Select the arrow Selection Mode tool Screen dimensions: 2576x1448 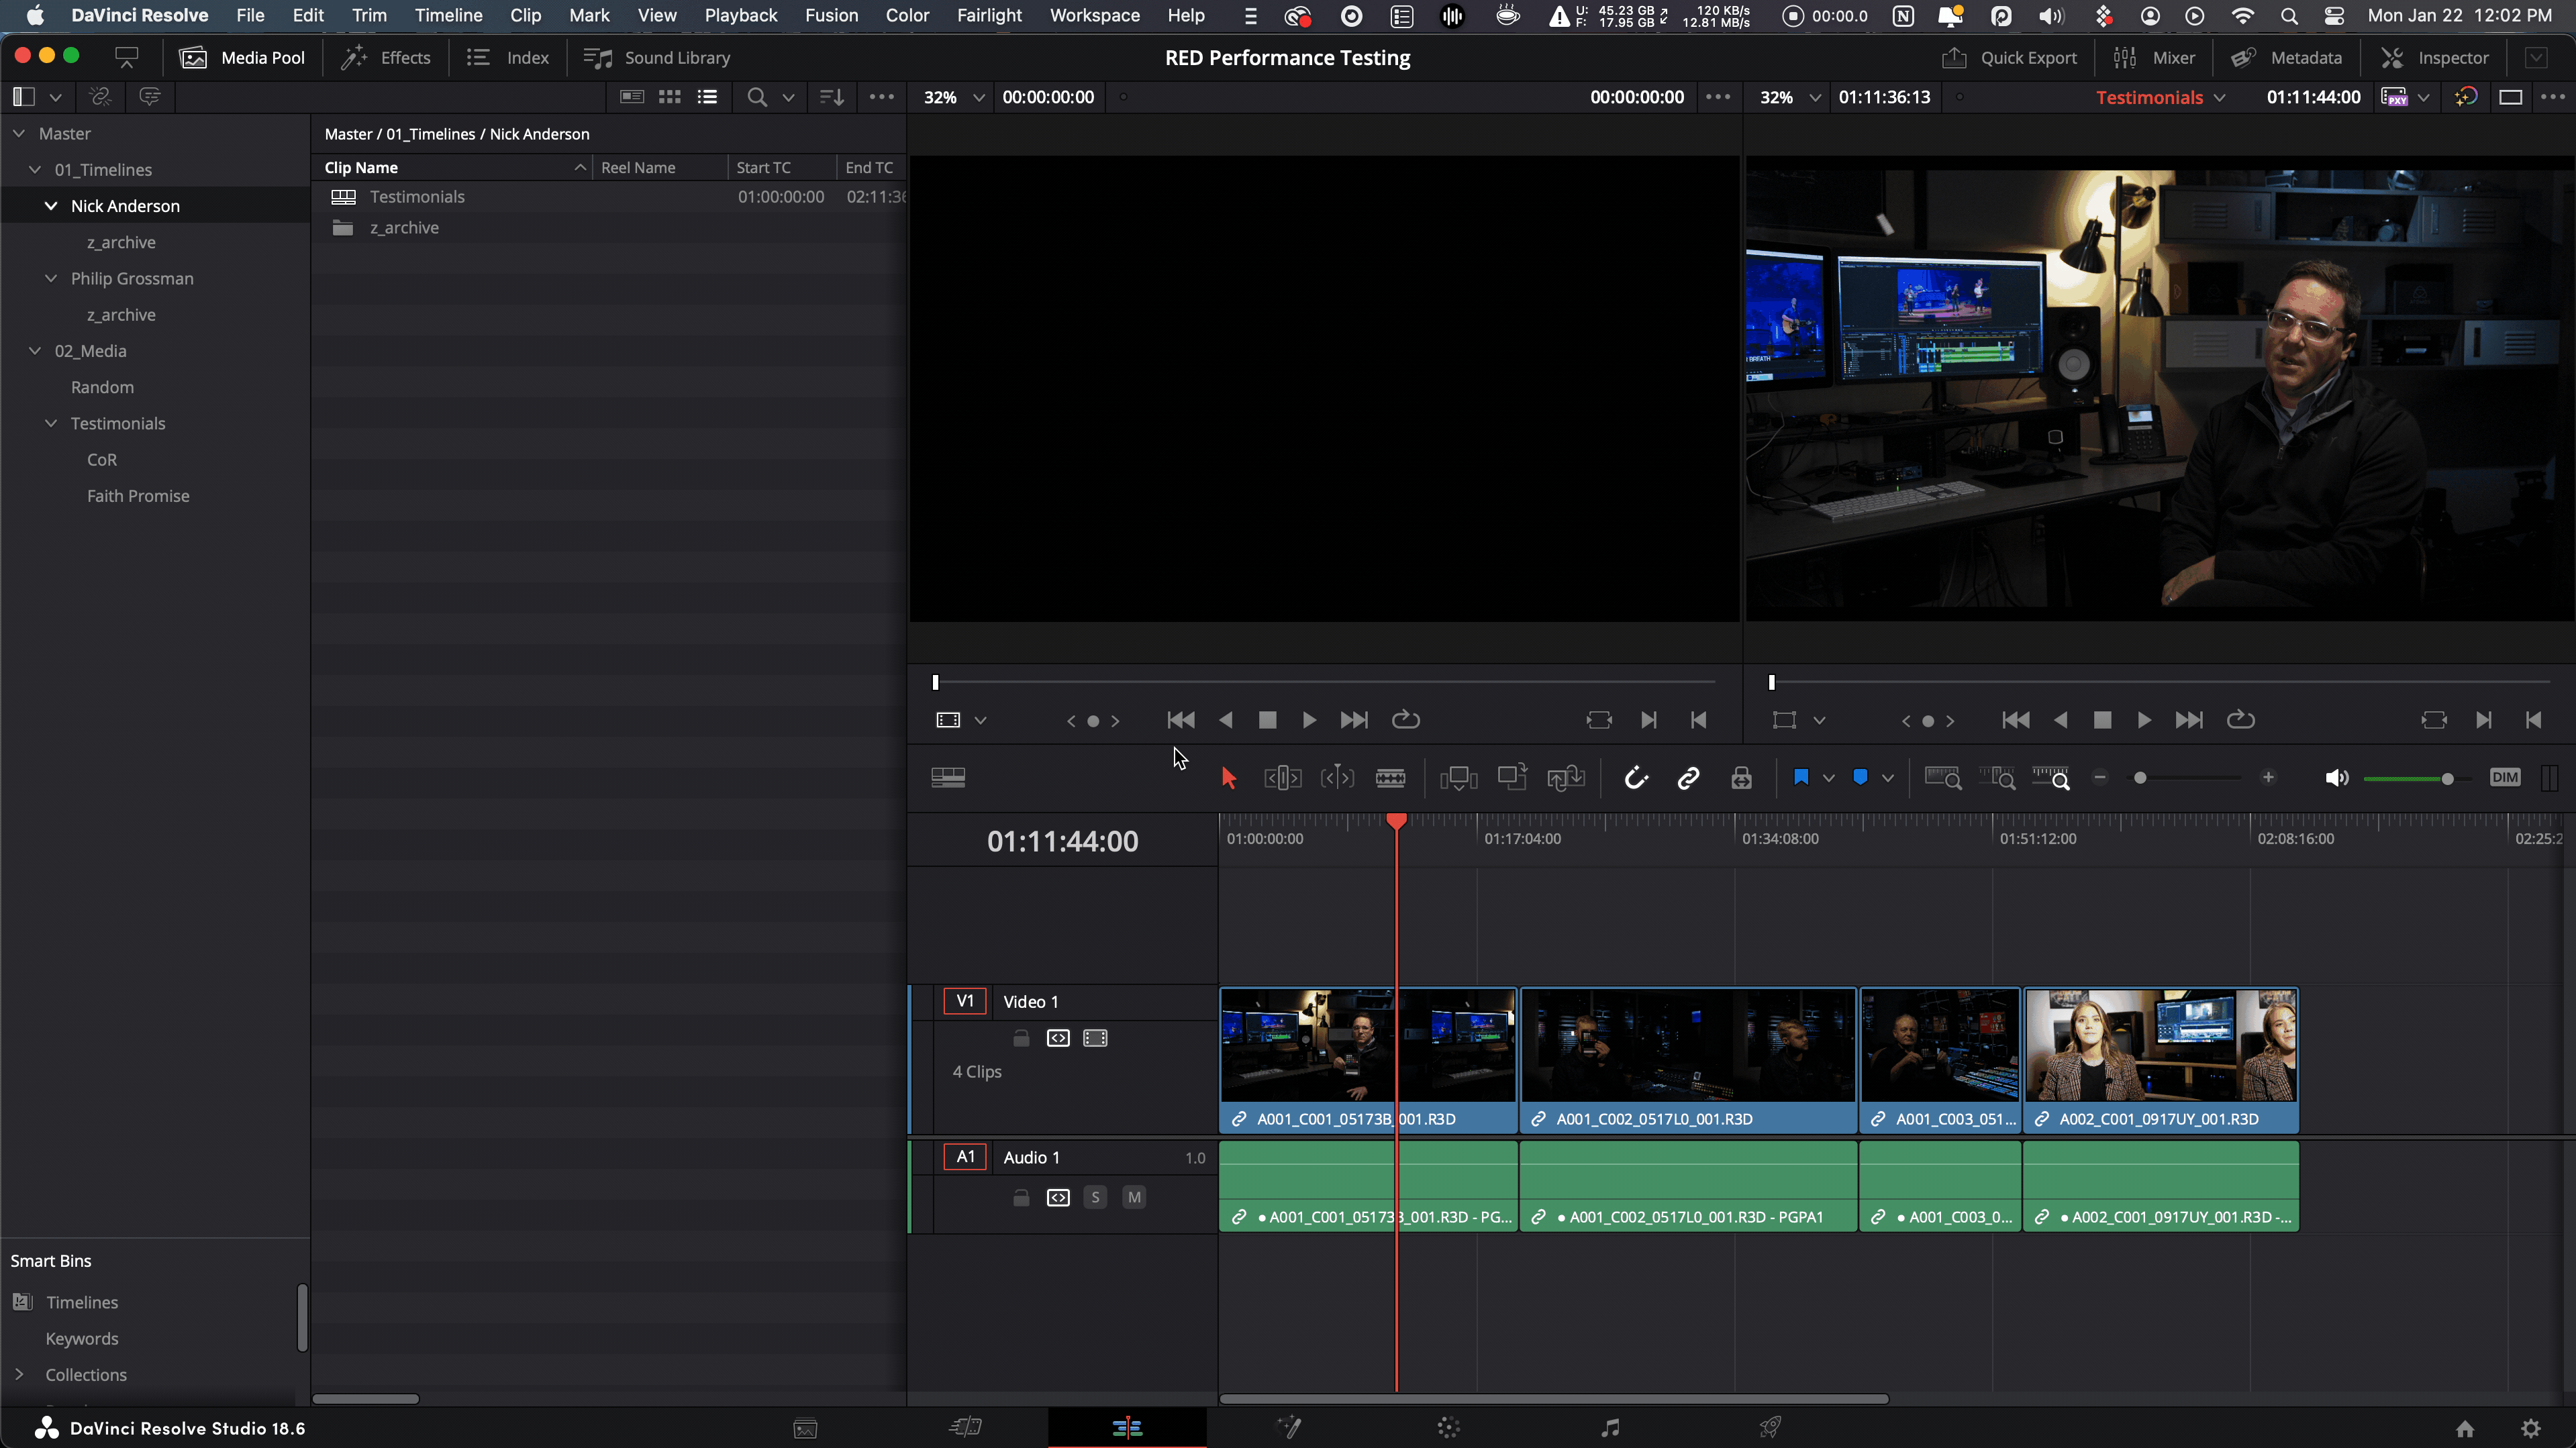click(1229, 778)
